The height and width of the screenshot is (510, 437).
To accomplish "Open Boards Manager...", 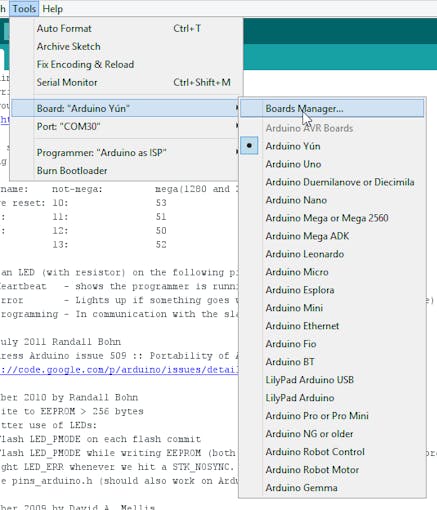I will point(332,109).
